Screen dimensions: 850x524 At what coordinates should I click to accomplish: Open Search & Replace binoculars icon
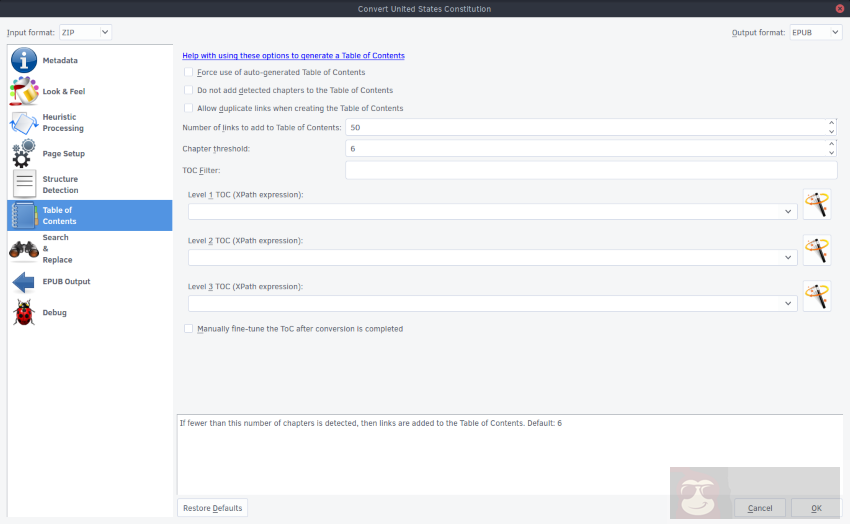point(24,249)
